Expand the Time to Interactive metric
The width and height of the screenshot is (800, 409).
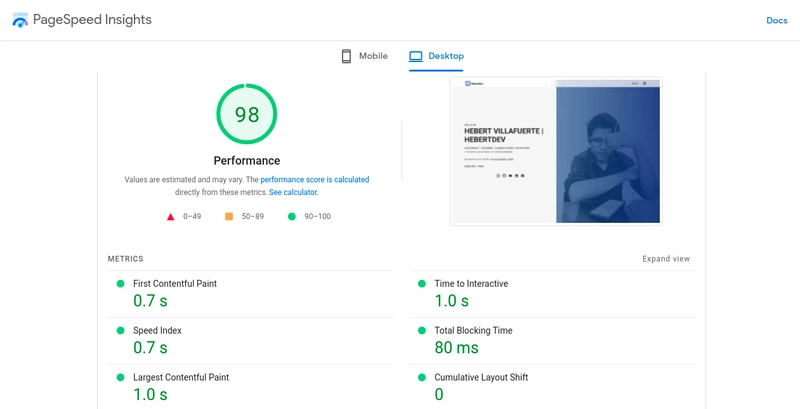click(470, 284)
